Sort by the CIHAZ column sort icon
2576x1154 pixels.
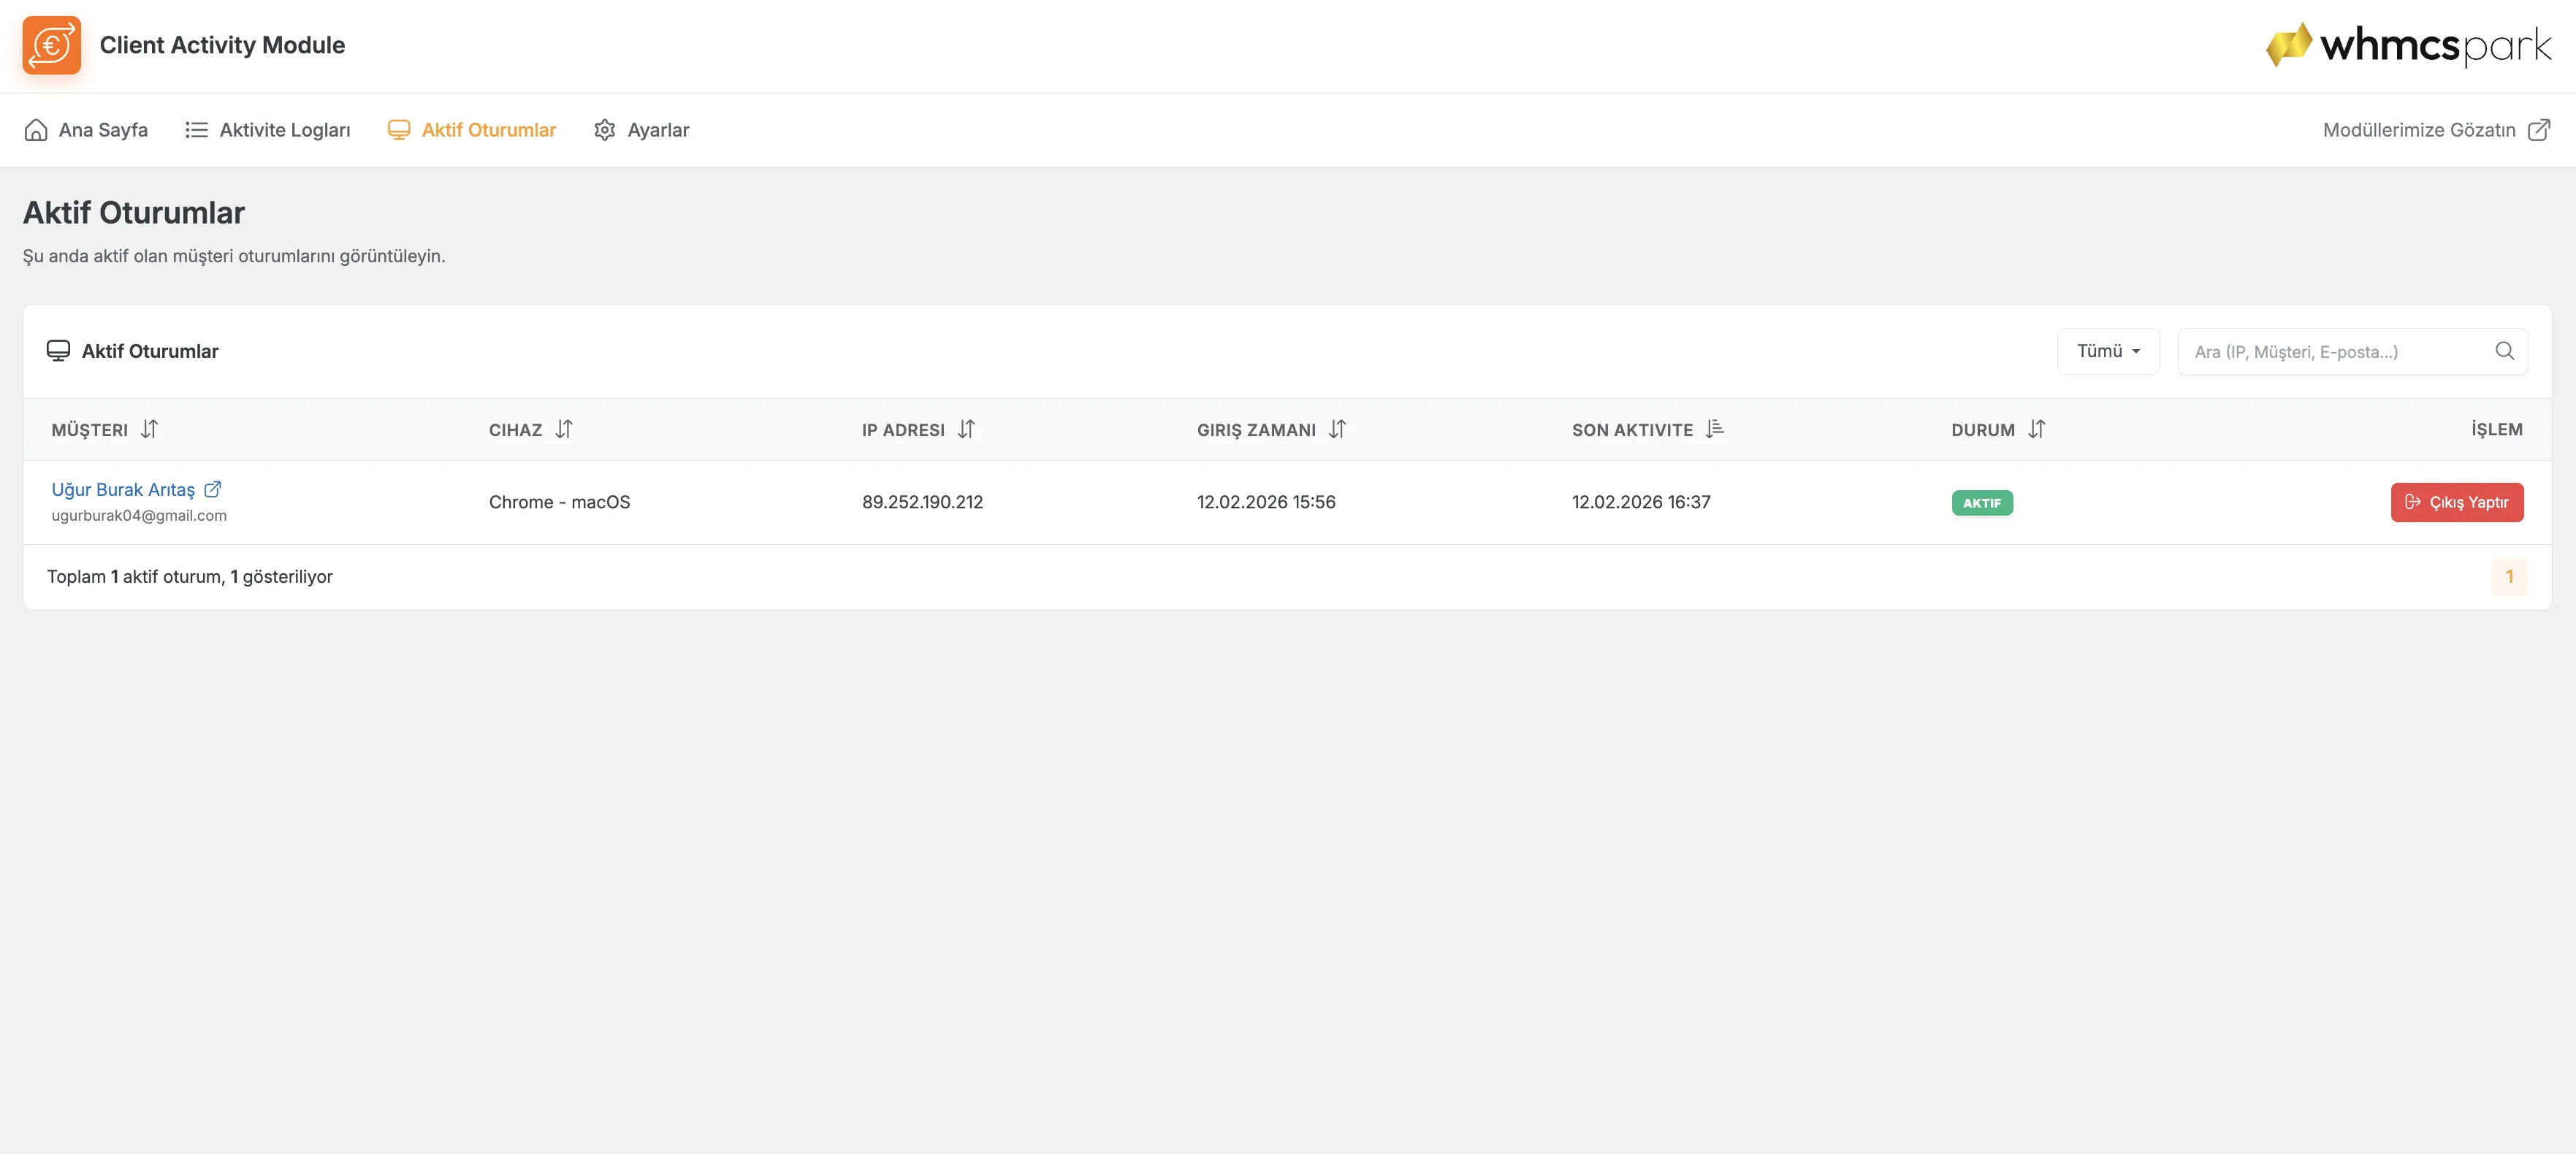coord(564,429)
